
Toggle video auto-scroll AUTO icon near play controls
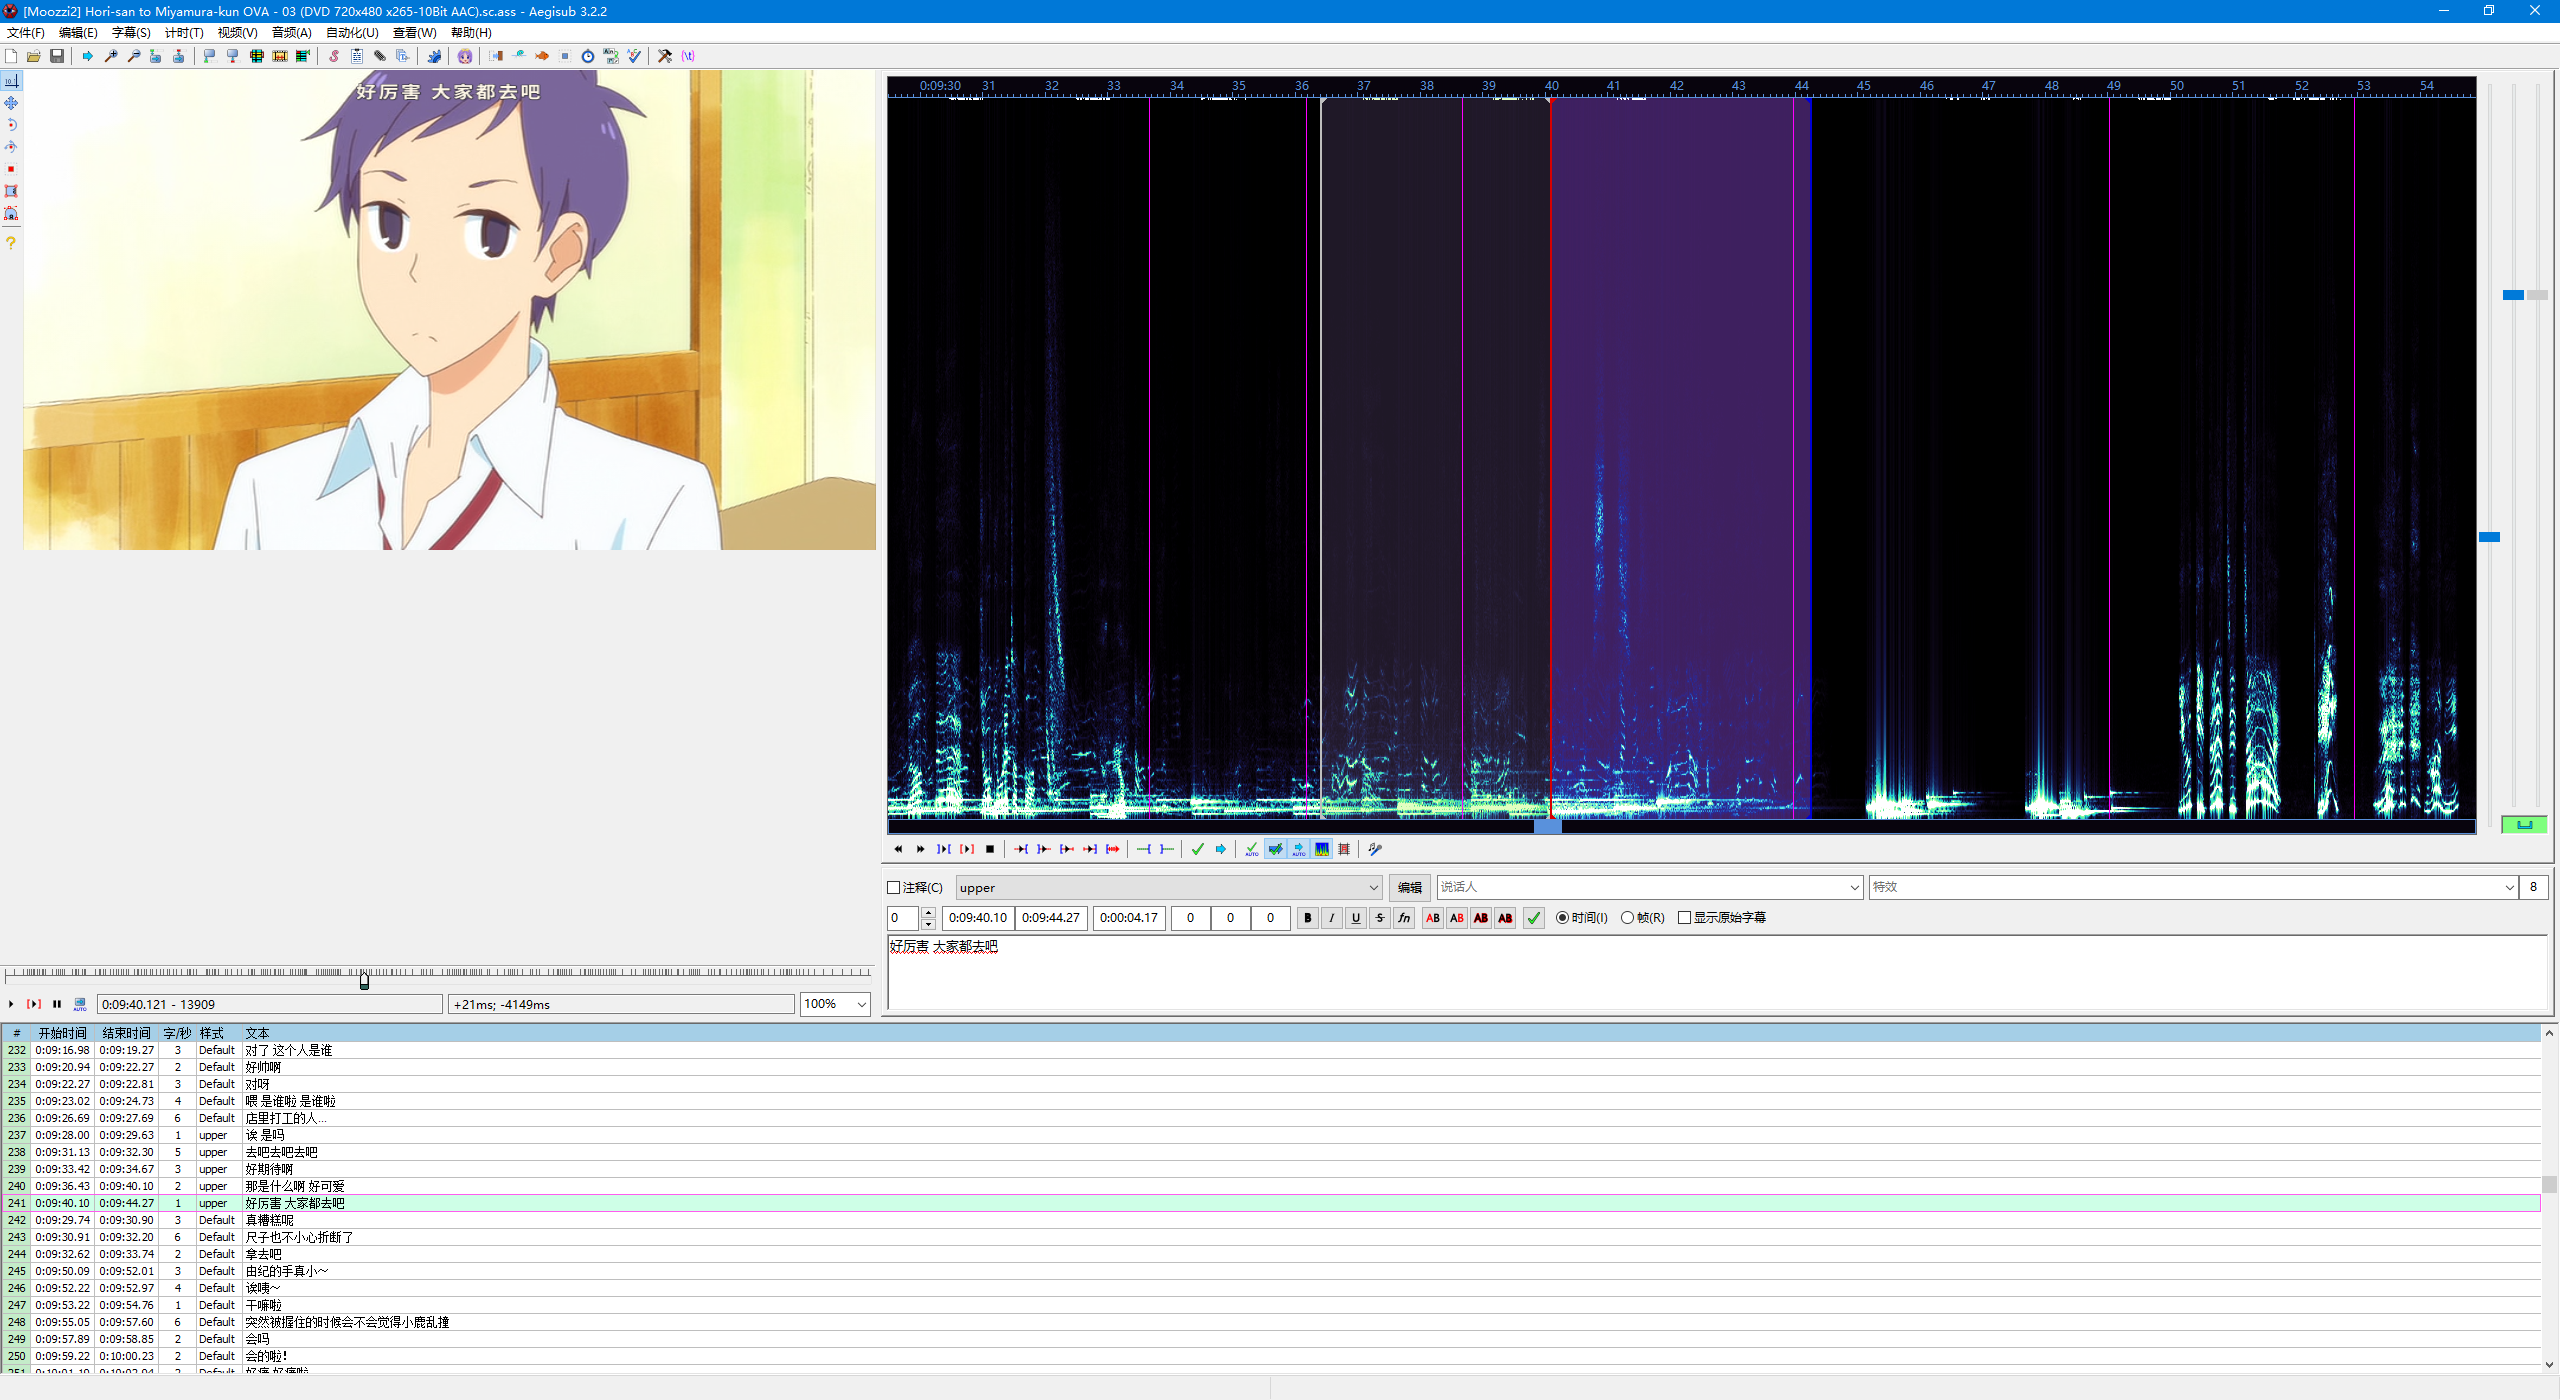pos(80,1004)
